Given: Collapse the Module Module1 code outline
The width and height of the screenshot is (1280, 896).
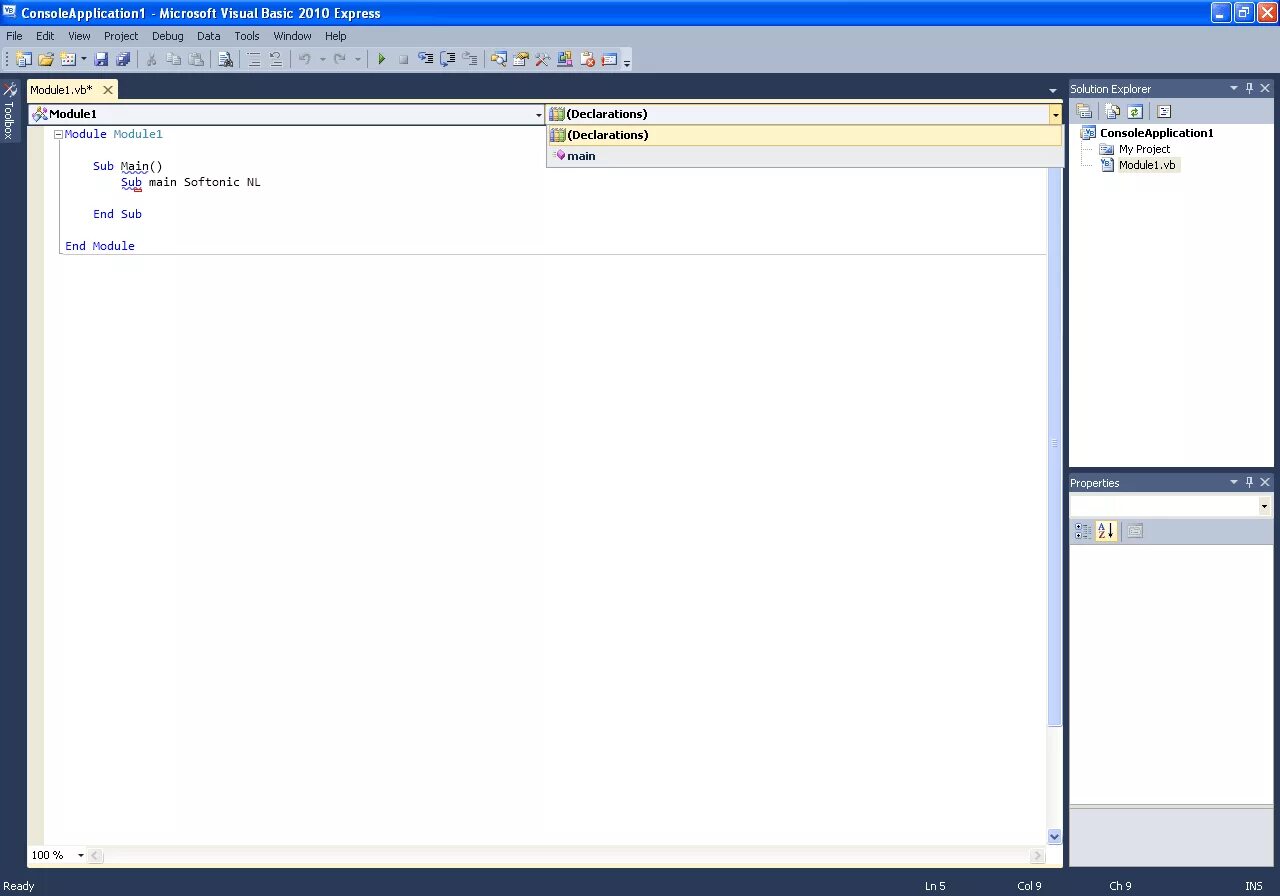Looking at the screenshot, I should [58, 134].
